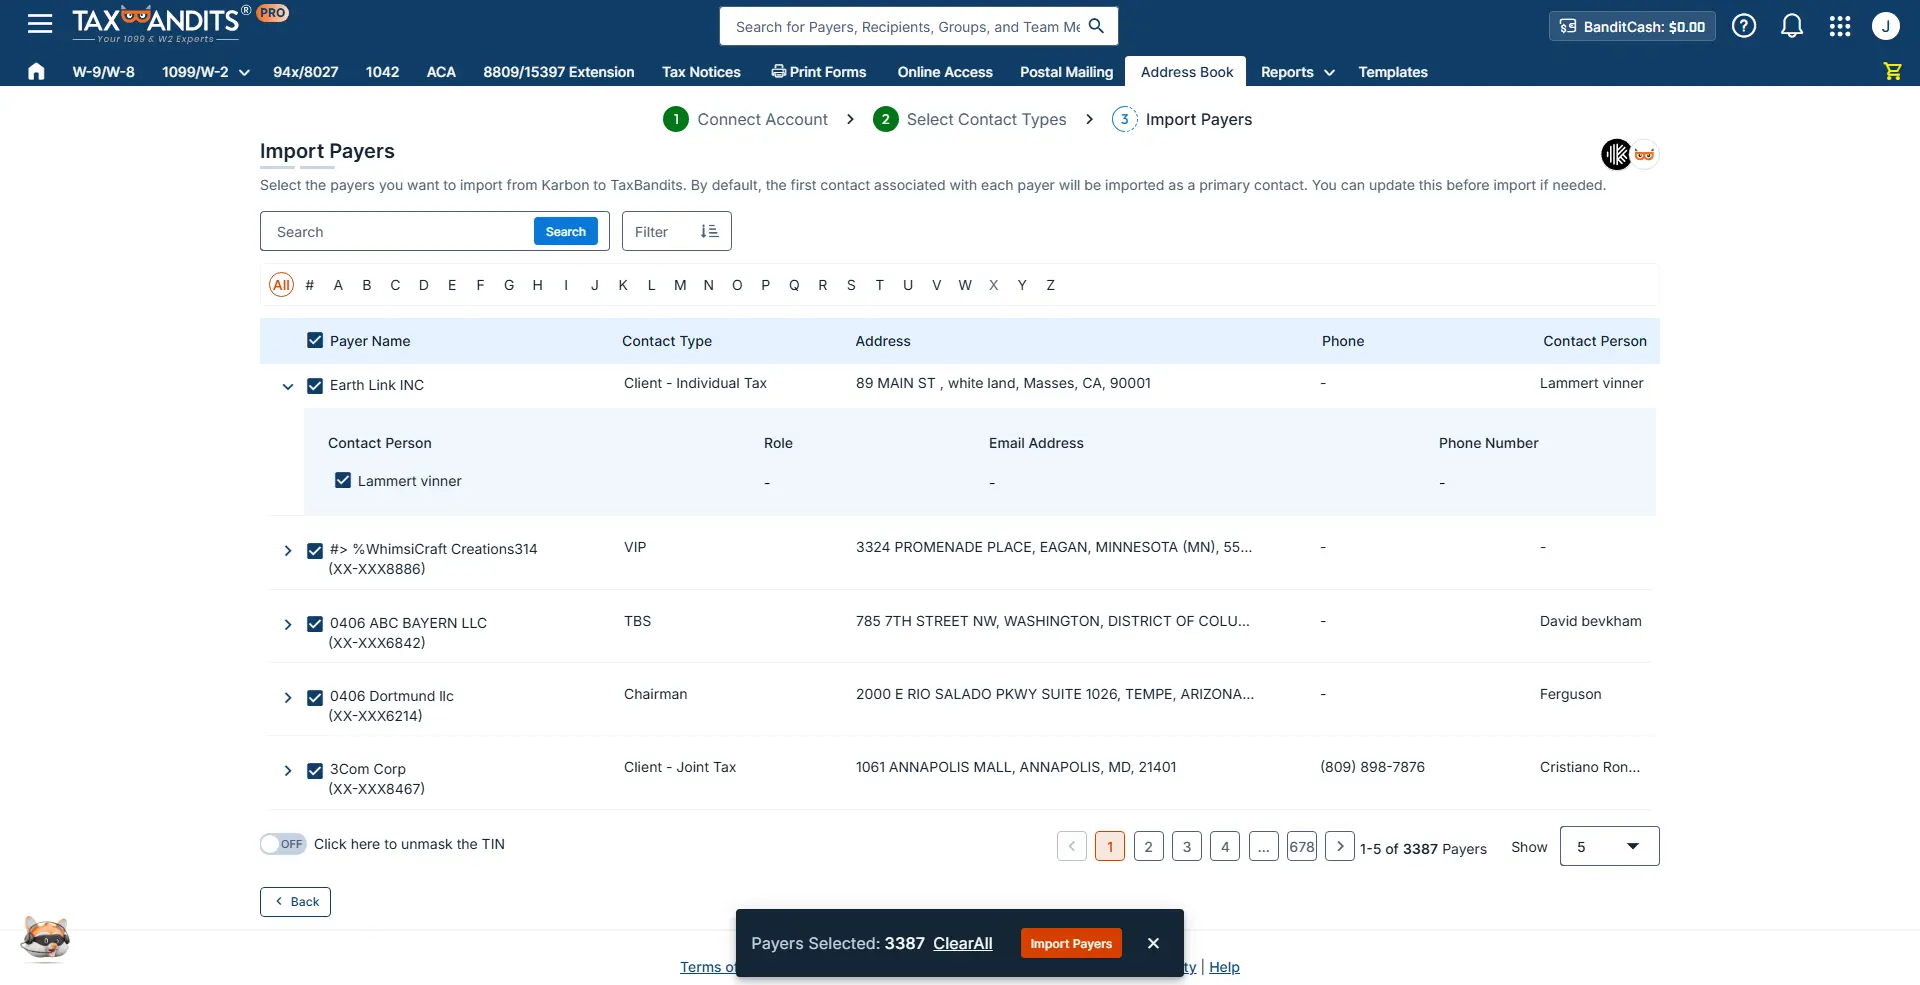Open user profile avatar J
Screen dimensions: 1920x985
(1886, 26)
